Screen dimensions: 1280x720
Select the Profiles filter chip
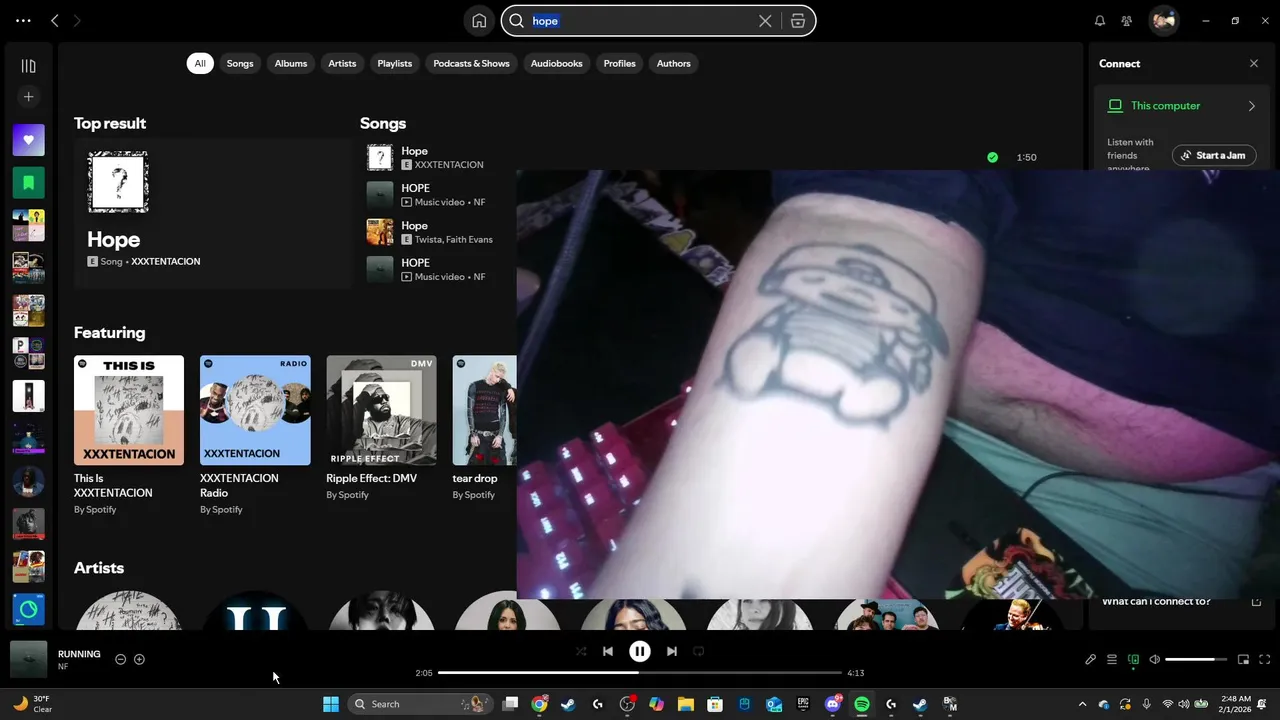[x=619, y=63]
